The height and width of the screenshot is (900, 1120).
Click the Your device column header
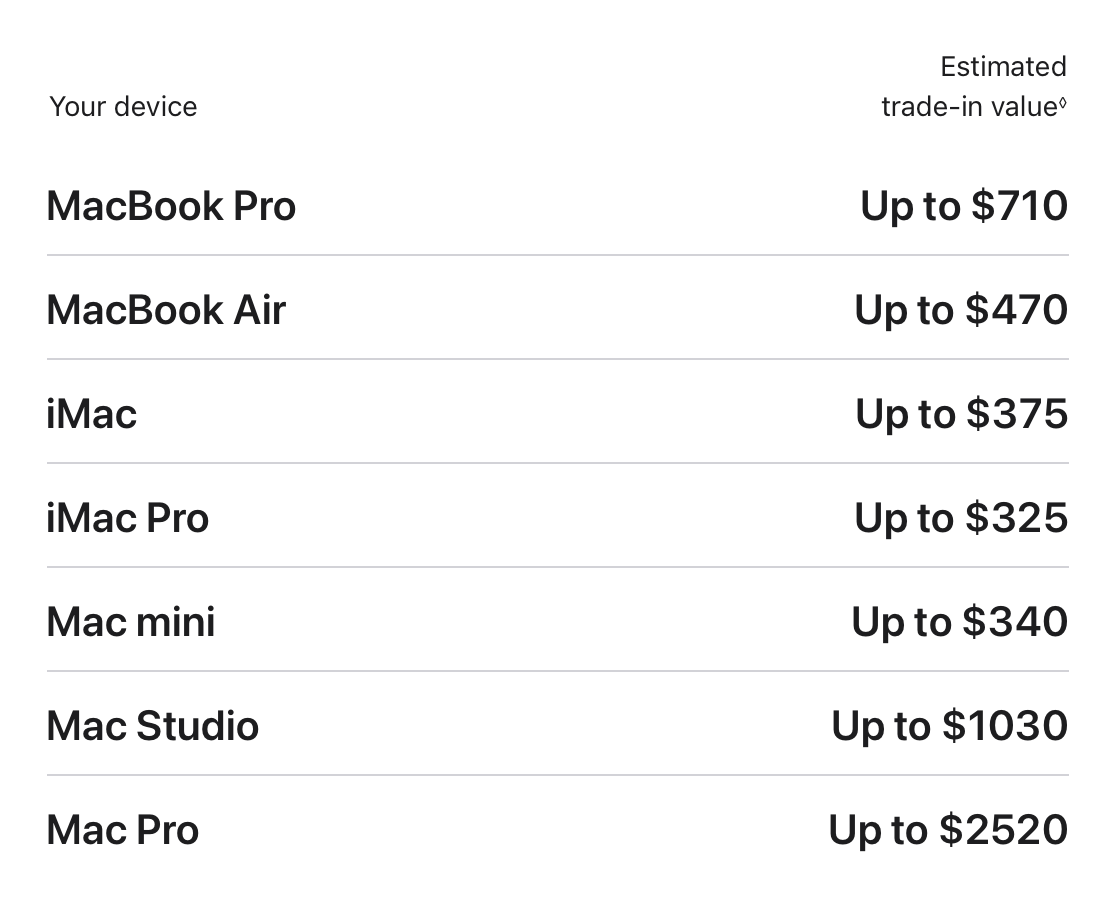123,107
